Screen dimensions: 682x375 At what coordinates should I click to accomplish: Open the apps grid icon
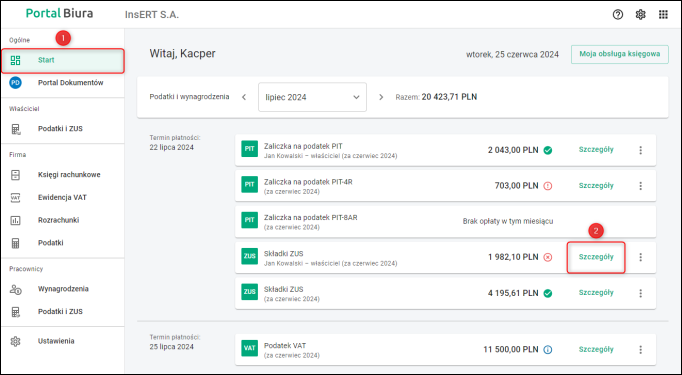[663, 14]
